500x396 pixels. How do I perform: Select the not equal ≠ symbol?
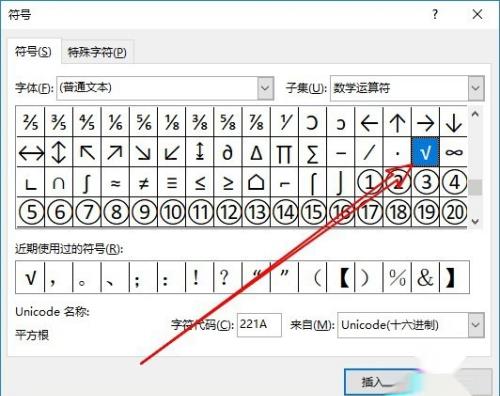[x=144, y=182]
